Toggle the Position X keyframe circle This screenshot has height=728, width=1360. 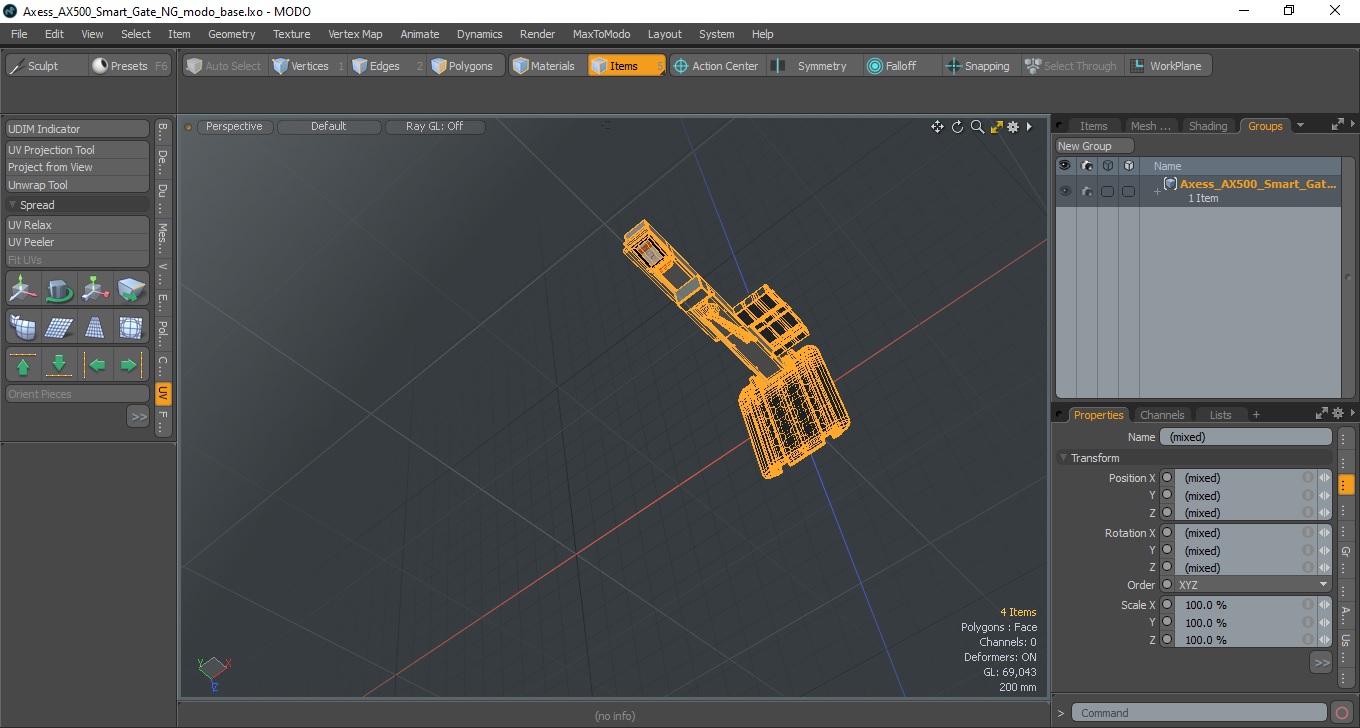pos(1167,478)
